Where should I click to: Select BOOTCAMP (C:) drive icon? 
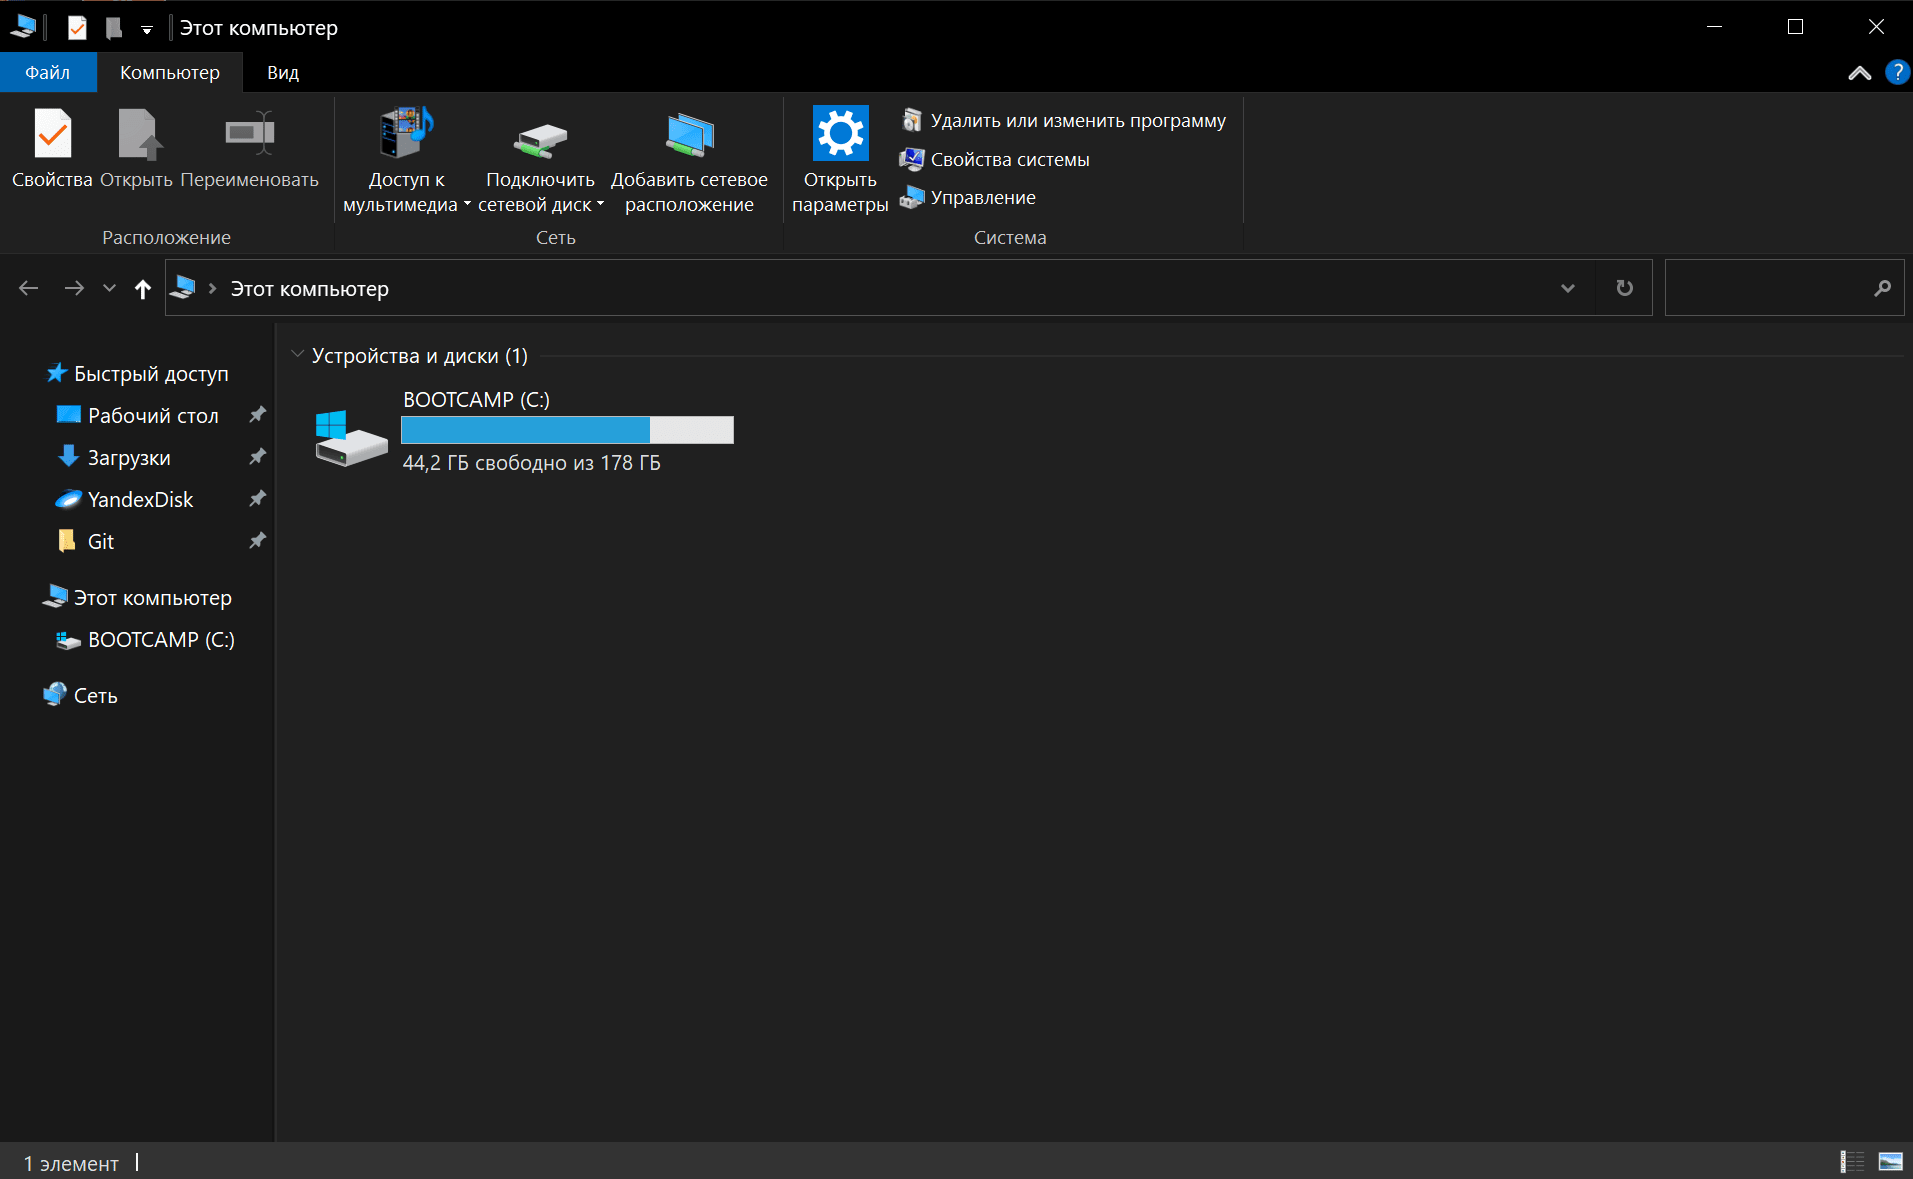[351, 438]
